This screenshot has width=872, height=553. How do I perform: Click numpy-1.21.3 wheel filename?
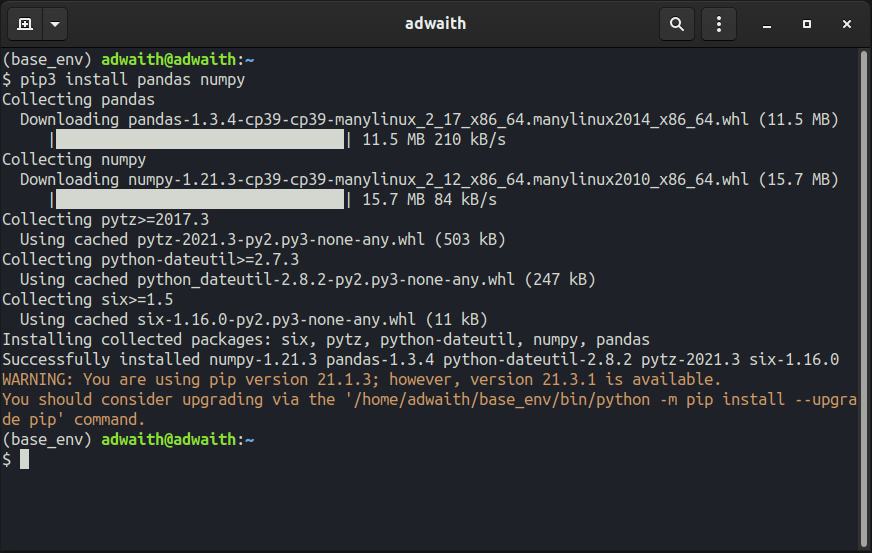pyautogui.click(x=438, y=180)
